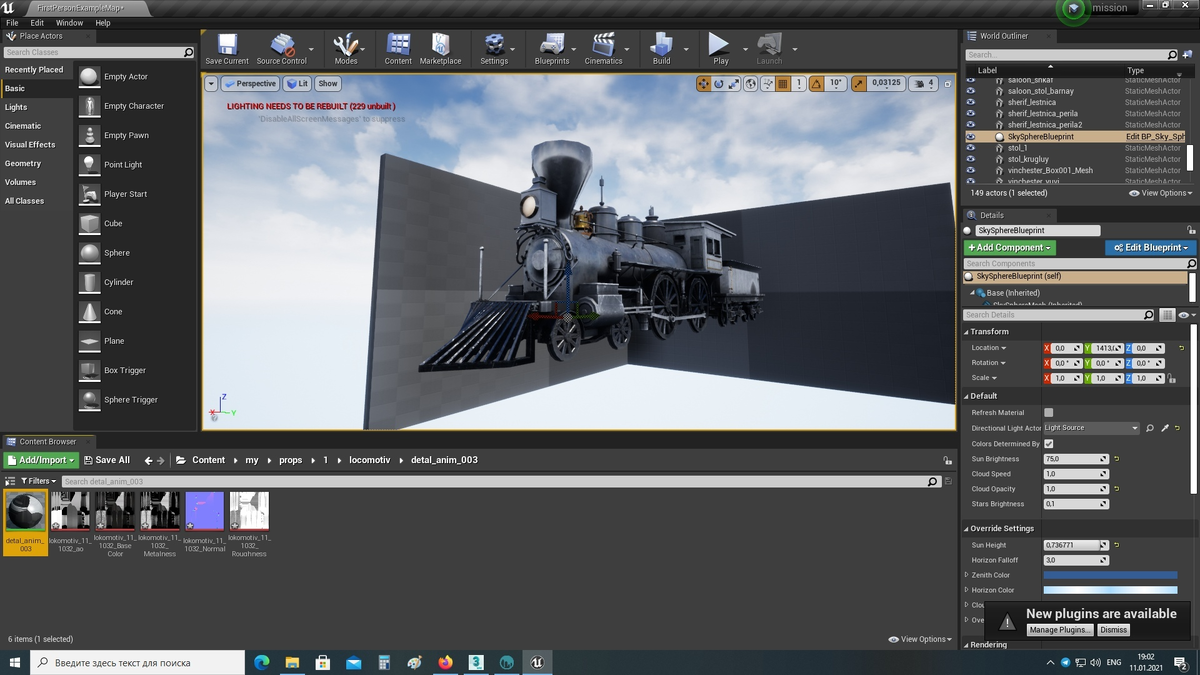Viewport: 1200px width, 675px height.
Task: Open the Directional Light Actor dropdown
Action: click(x=1091, y=428)
